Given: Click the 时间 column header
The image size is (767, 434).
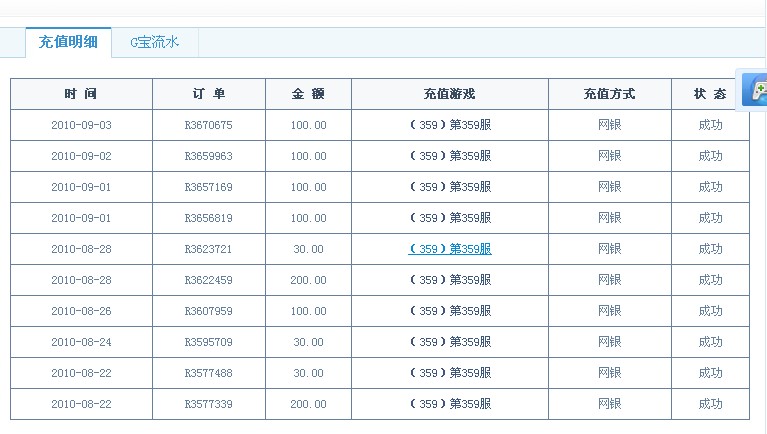Looking at the screenshot, I should [81, 94].
